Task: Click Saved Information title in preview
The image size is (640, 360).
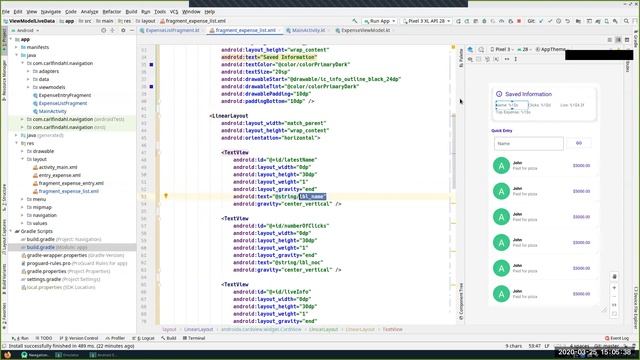Action: [528, 94]
